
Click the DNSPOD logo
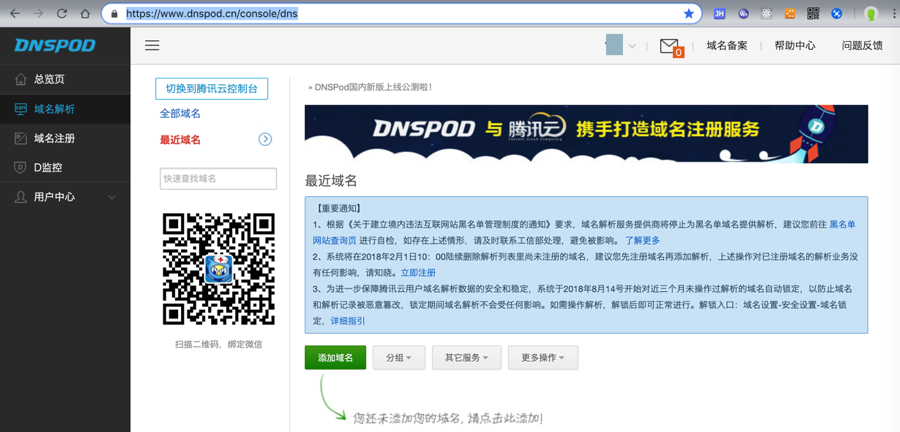(x=55, y=45)
